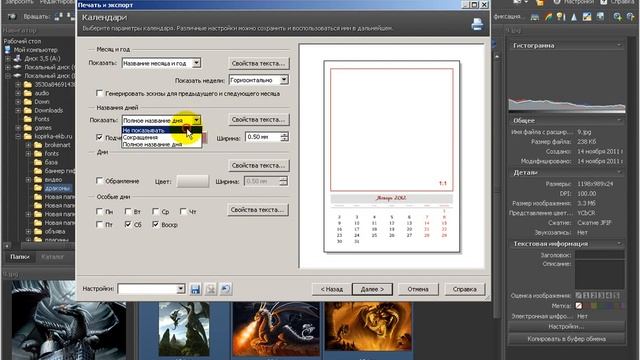Check the Вт special day box
The image size is (640, 360).
(128, 211)
